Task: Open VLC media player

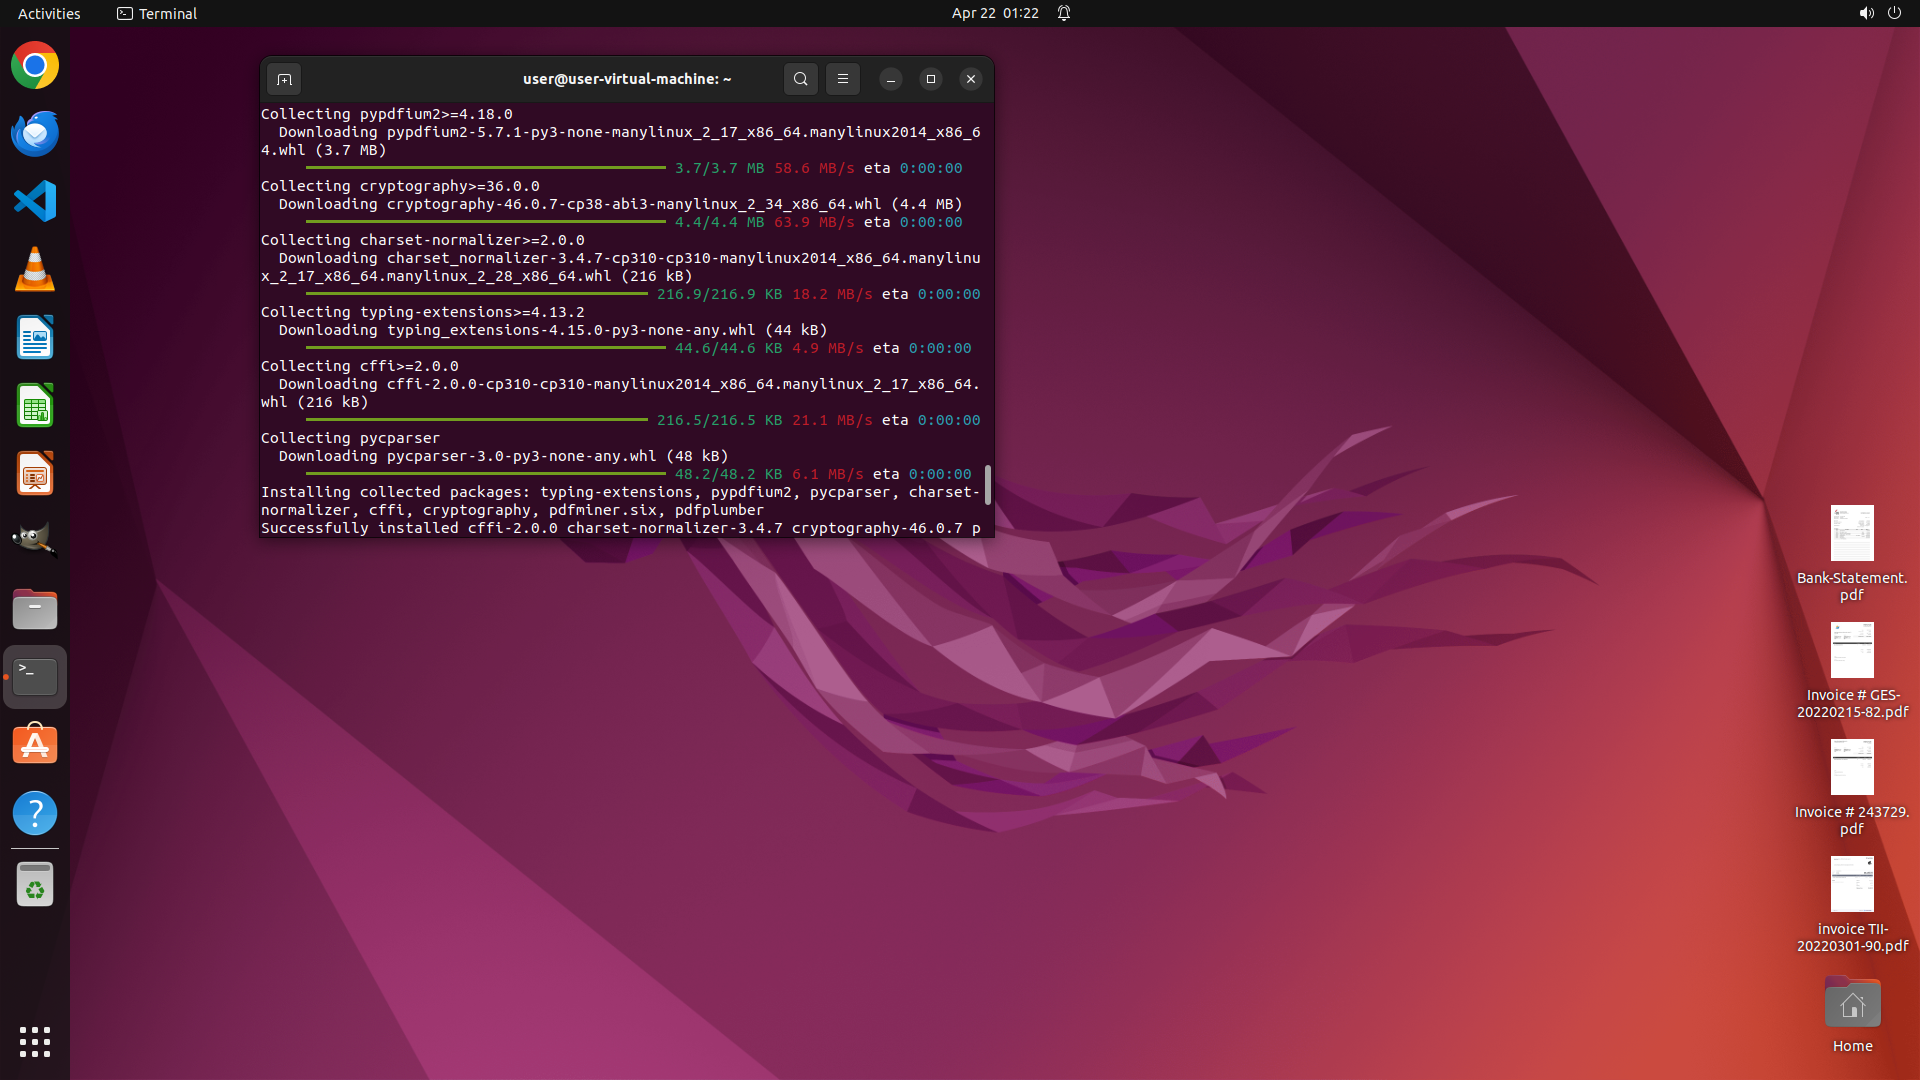Action: tap(35, 270)
